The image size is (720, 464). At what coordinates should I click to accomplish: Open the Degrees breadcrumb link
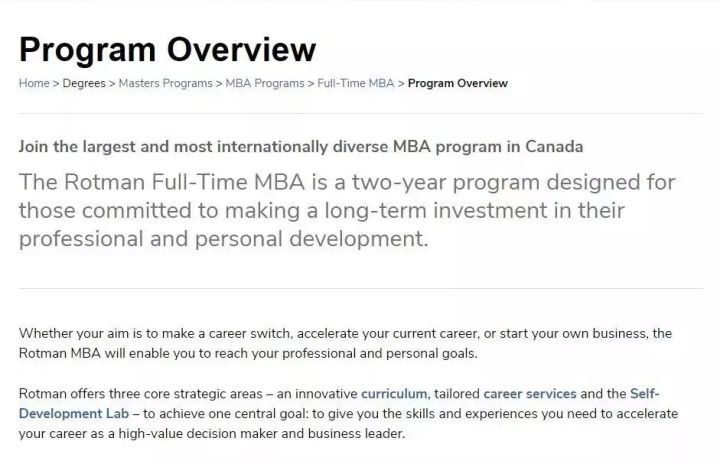(84, 83)
